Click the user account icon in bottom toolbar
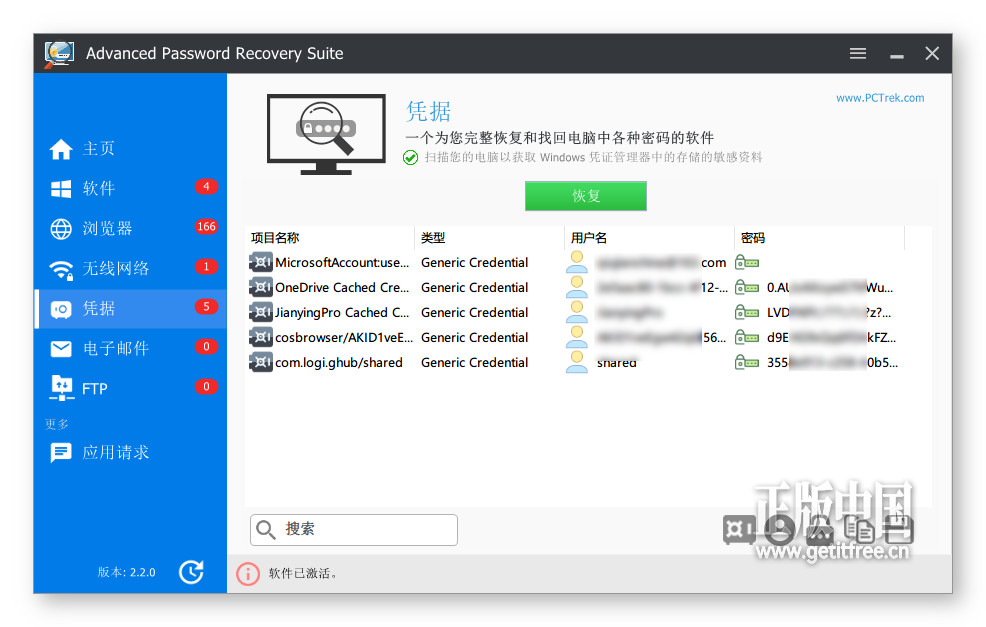Image resolution: width=986 pixels, height=627 pixels. [780, 530]
